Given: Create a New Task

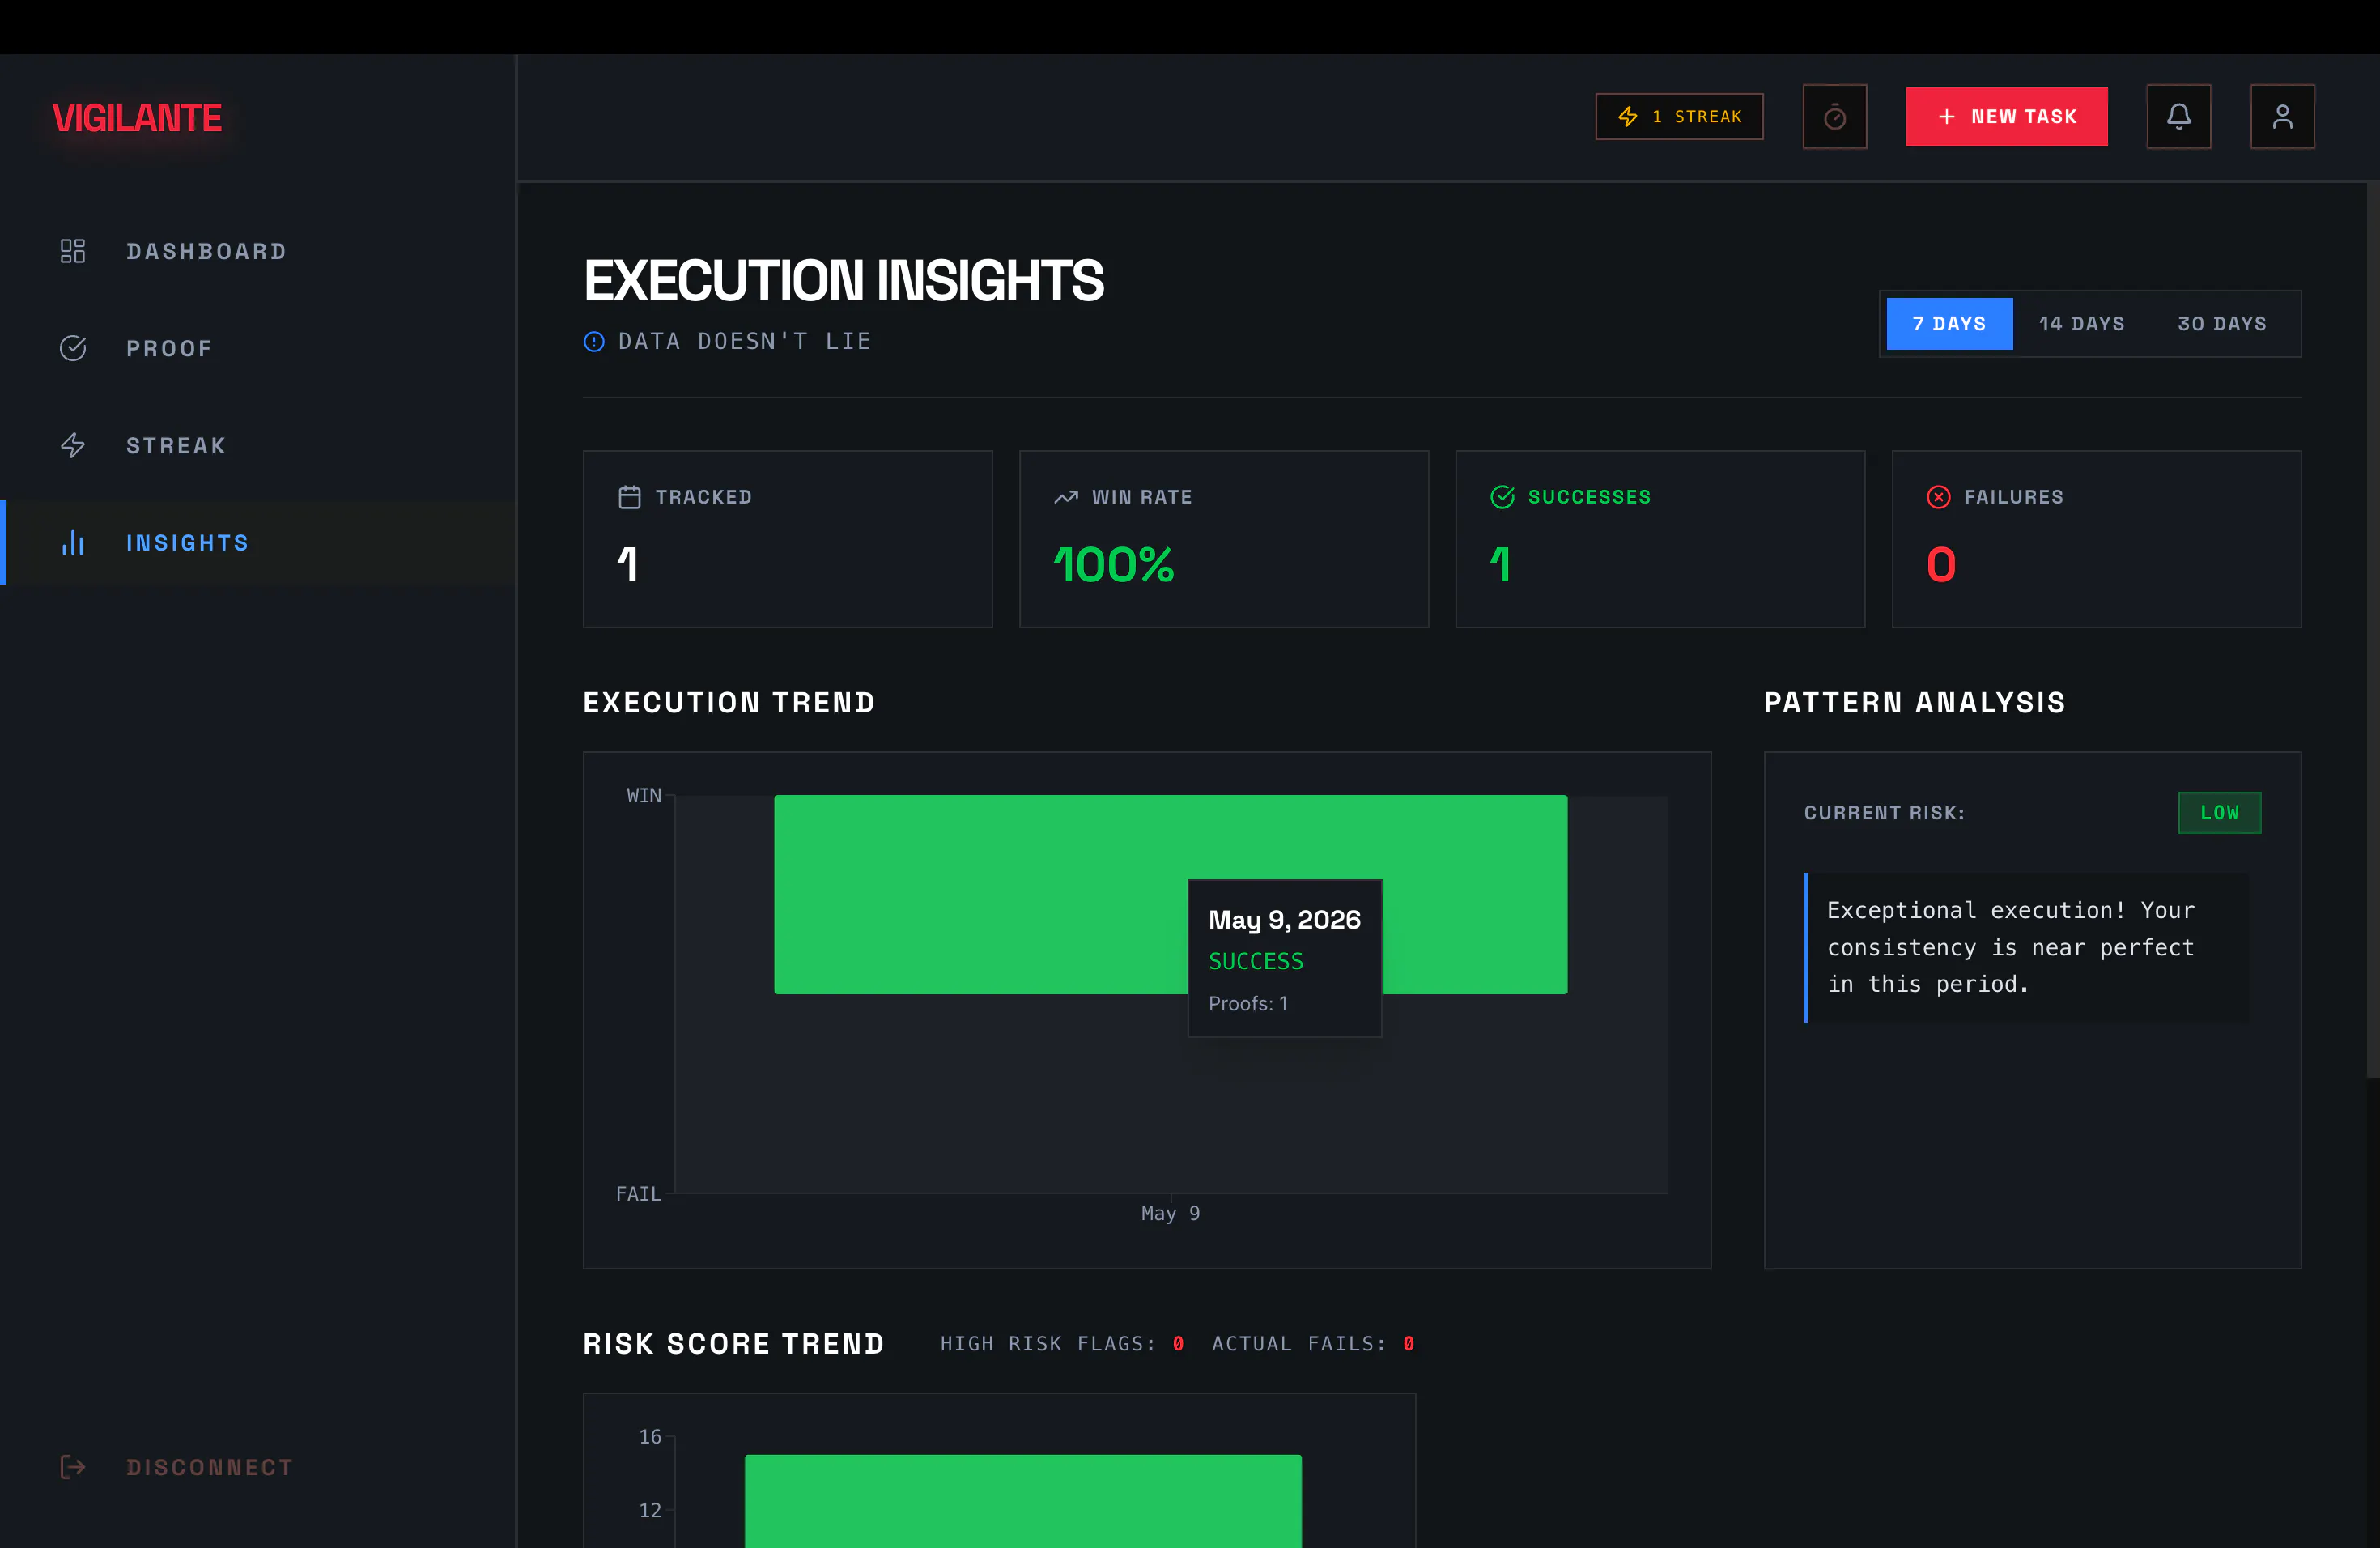Looking at the screenshot, I should 2006,117.
